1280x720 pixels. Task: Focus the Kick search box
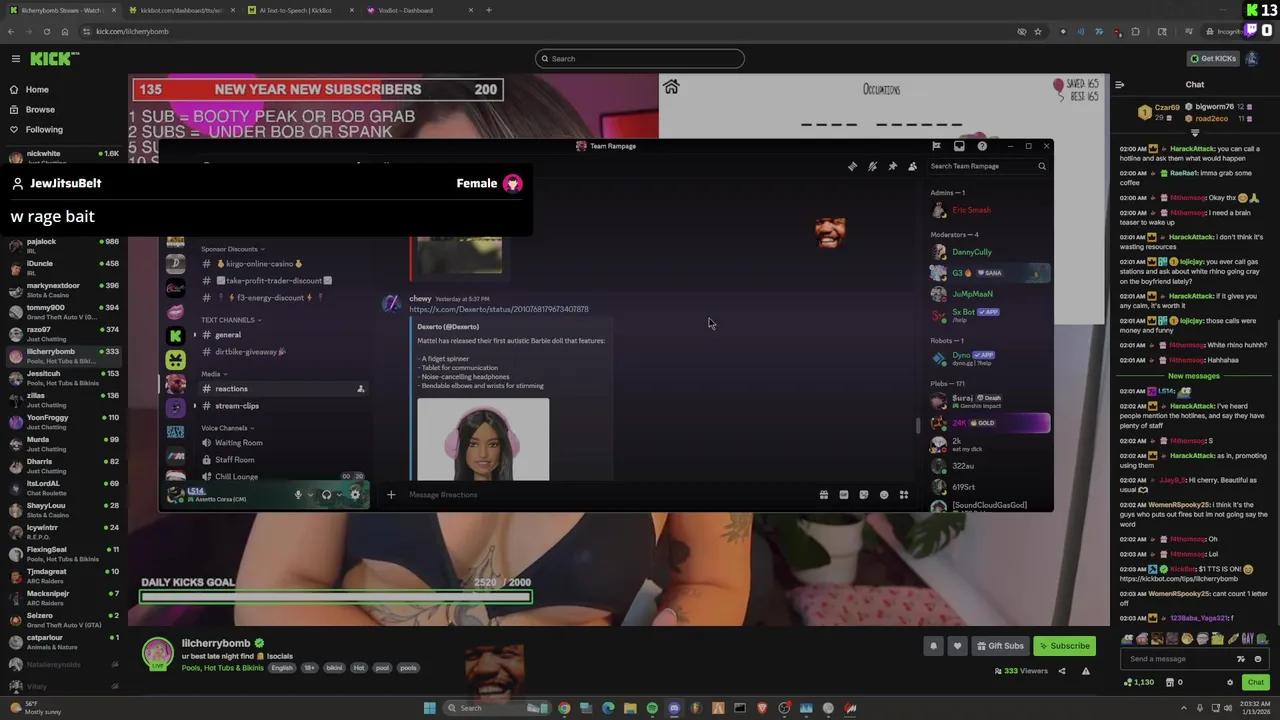point(640,59)
